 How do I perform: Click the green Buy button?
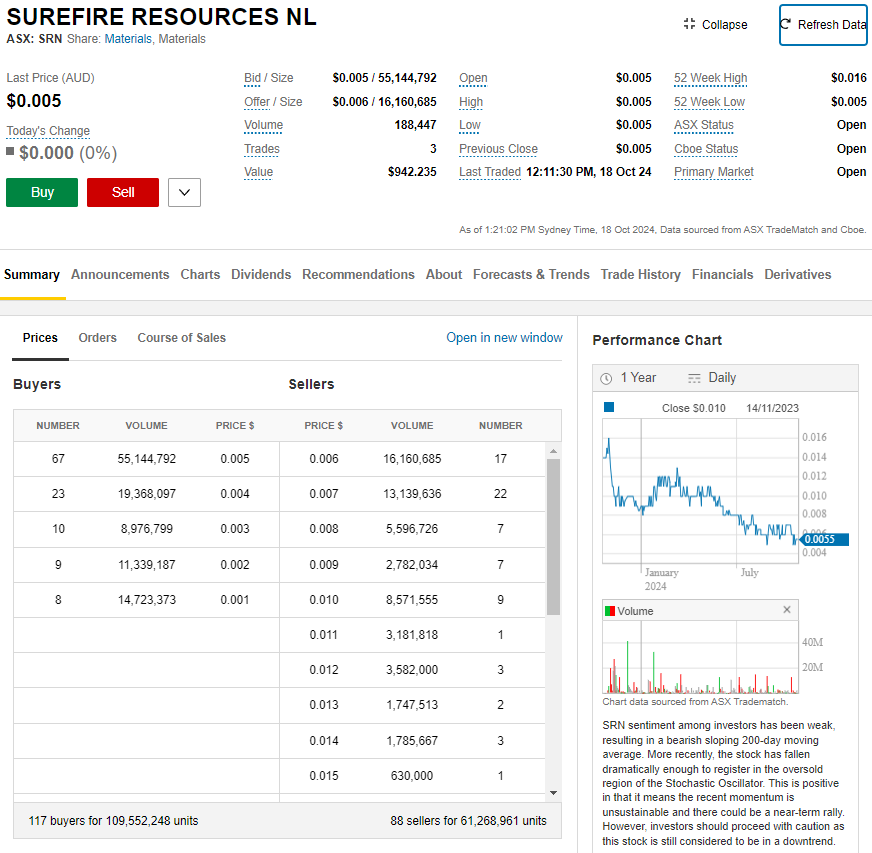[x=42, y=192]
